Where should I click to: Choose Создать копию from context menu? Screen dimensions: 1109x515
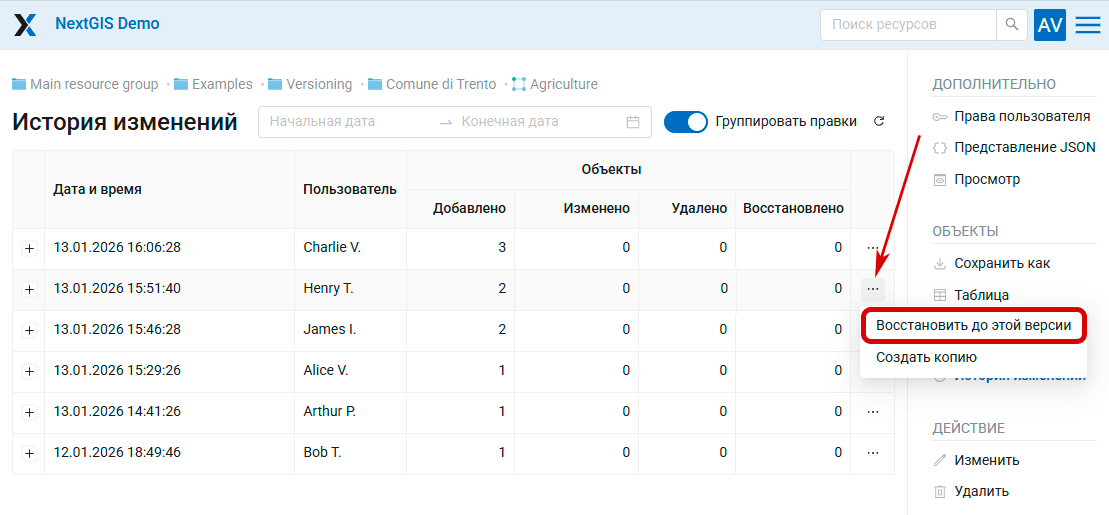point(926,357)
